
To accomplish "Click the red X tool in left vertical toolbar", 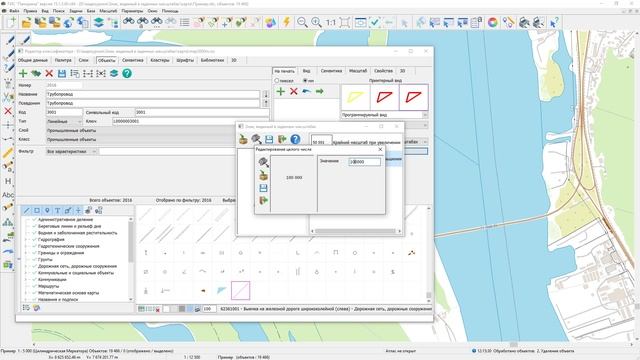I will pos(8,111).
